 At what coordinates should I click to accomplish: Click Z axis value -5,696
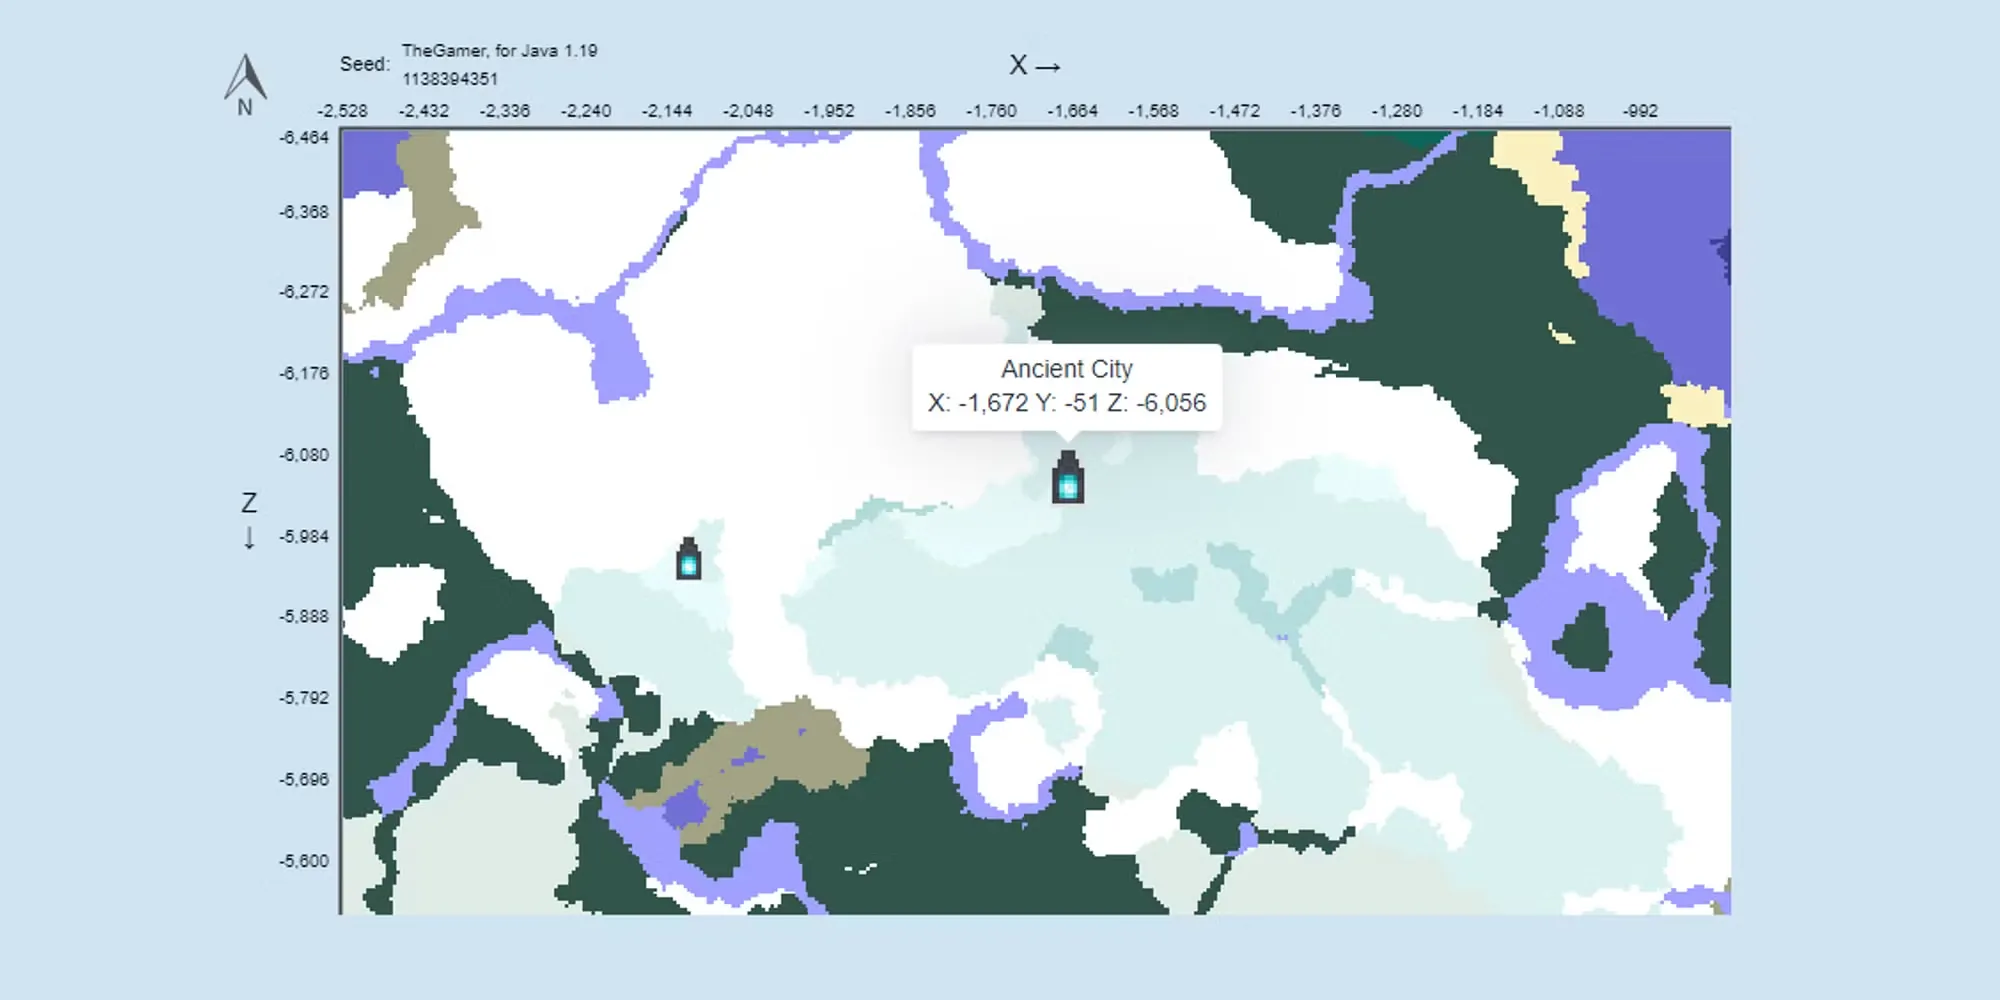[303, 779]
